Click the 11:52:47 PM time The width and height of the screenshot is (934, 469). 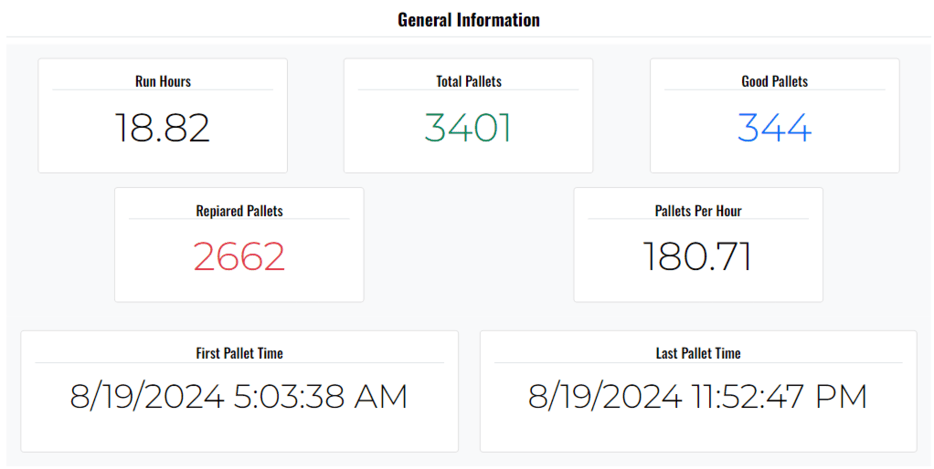[780, 397]
